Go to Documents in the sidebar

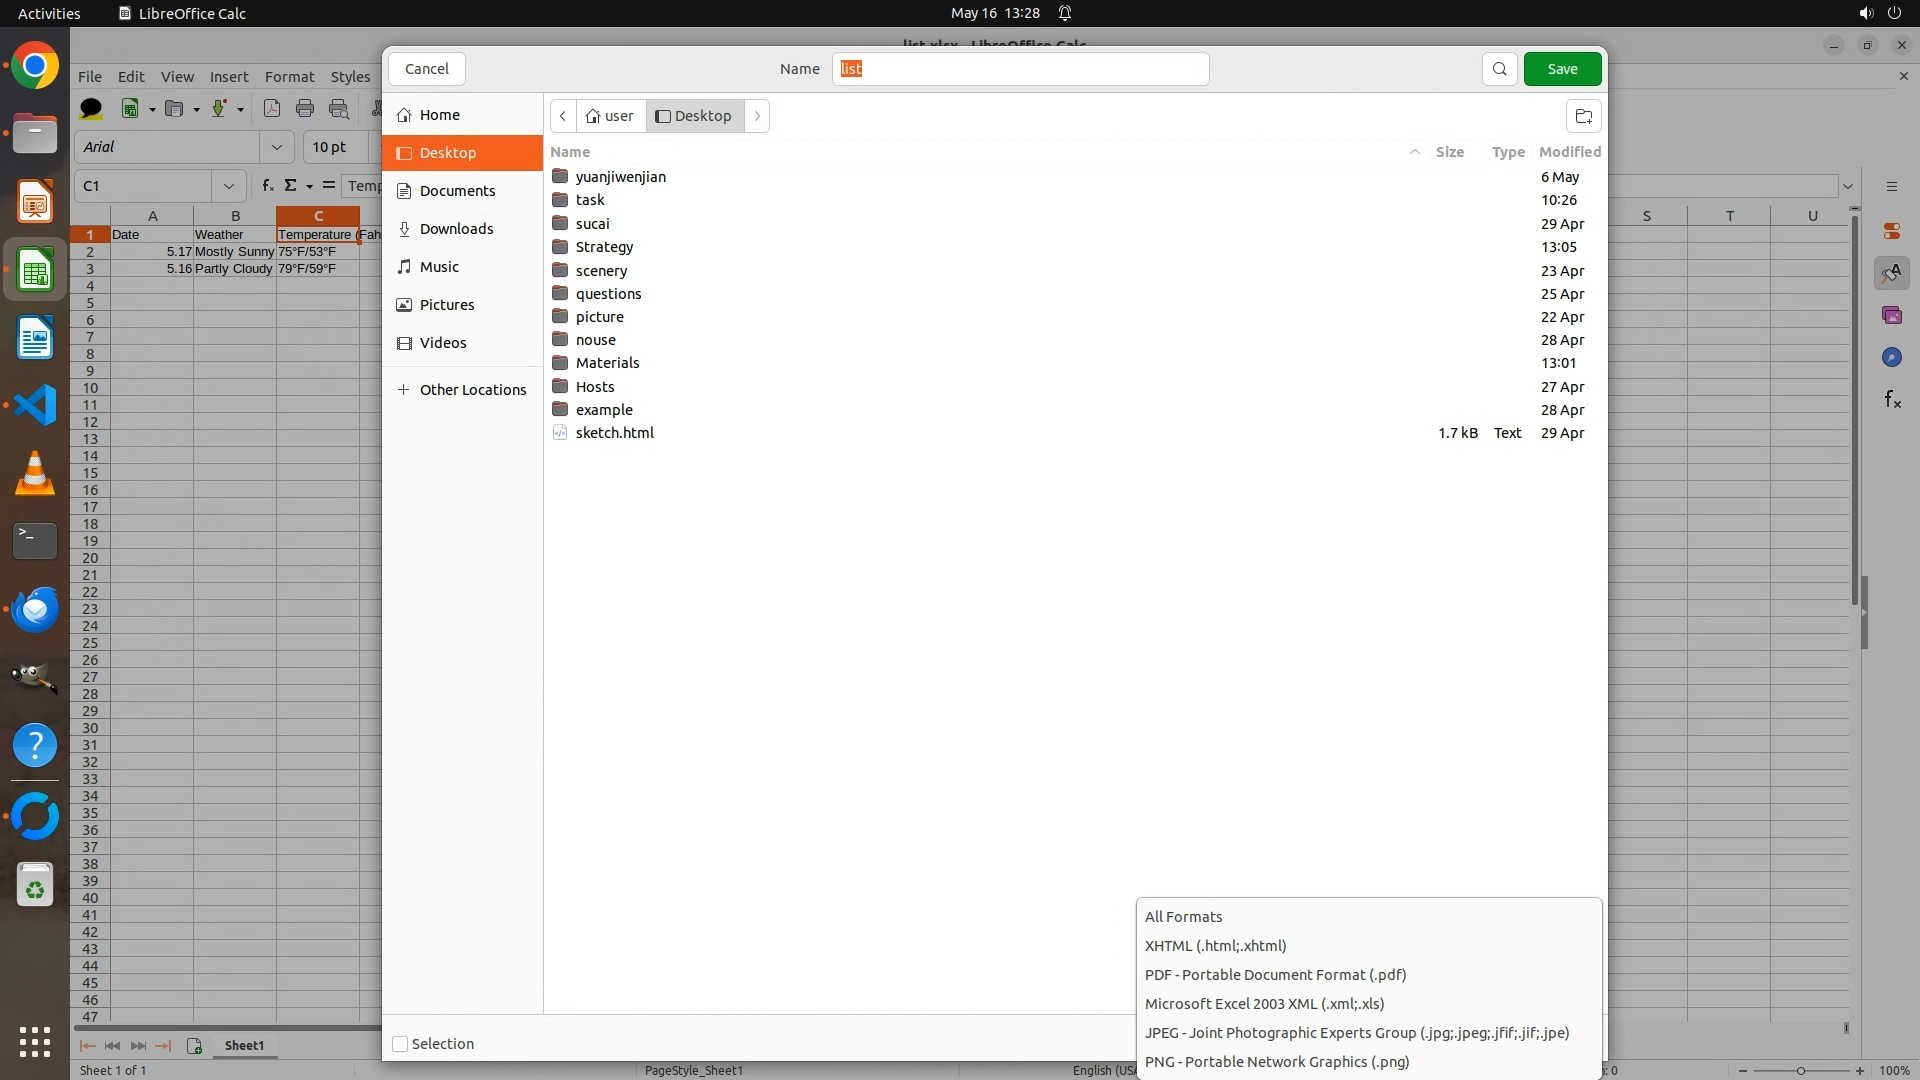pos(457,191)
